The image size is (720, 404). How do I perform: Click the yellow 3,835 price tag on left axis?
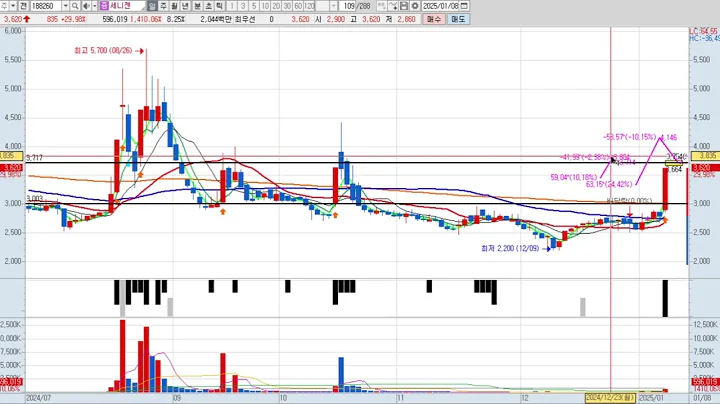click(x=12, y=156)
